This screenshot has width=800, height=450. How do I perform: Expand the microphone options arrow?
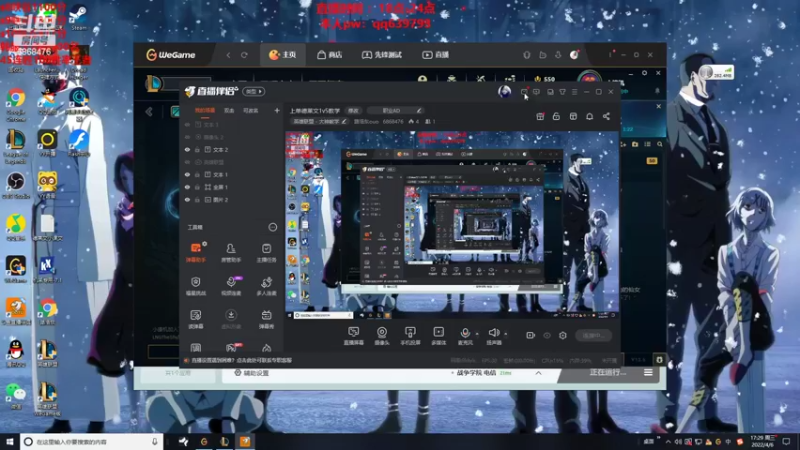point(477,334)
